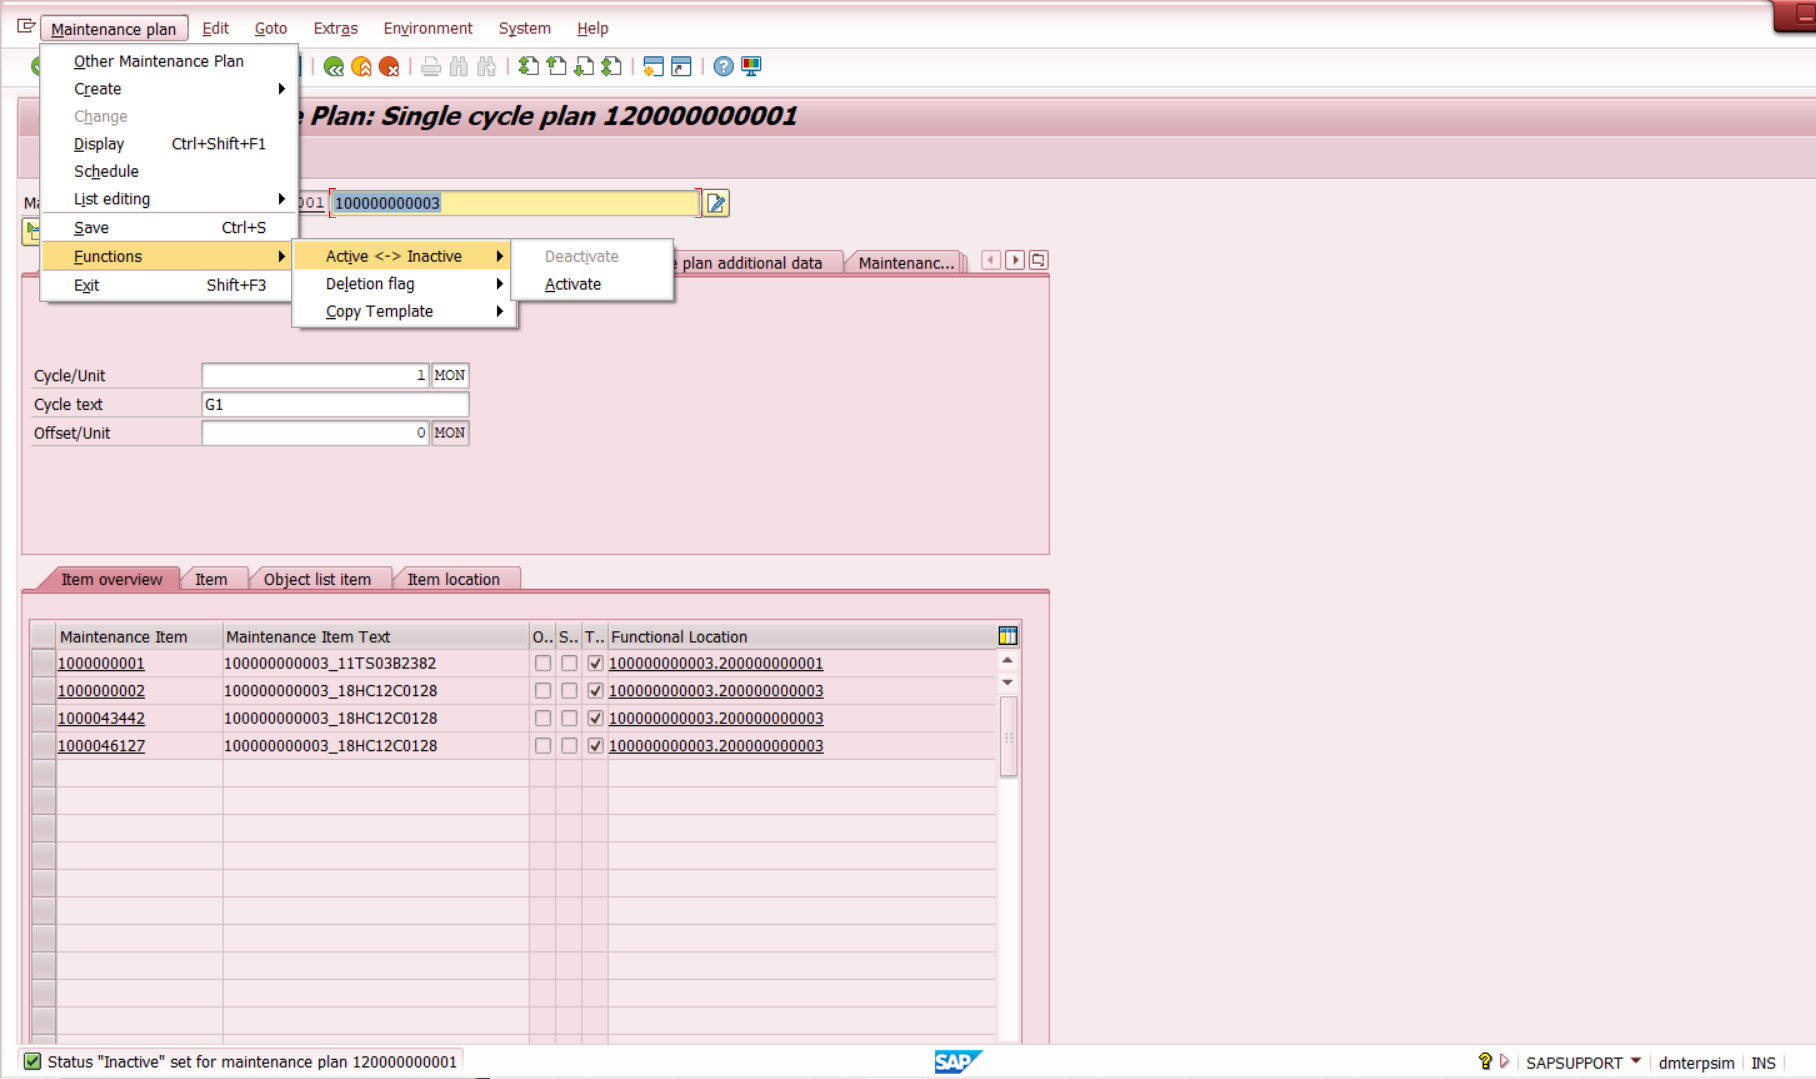Check the O checkbox for item 1000000002
Screen dimensions: 1816x1079
click(x=542, y=691)
